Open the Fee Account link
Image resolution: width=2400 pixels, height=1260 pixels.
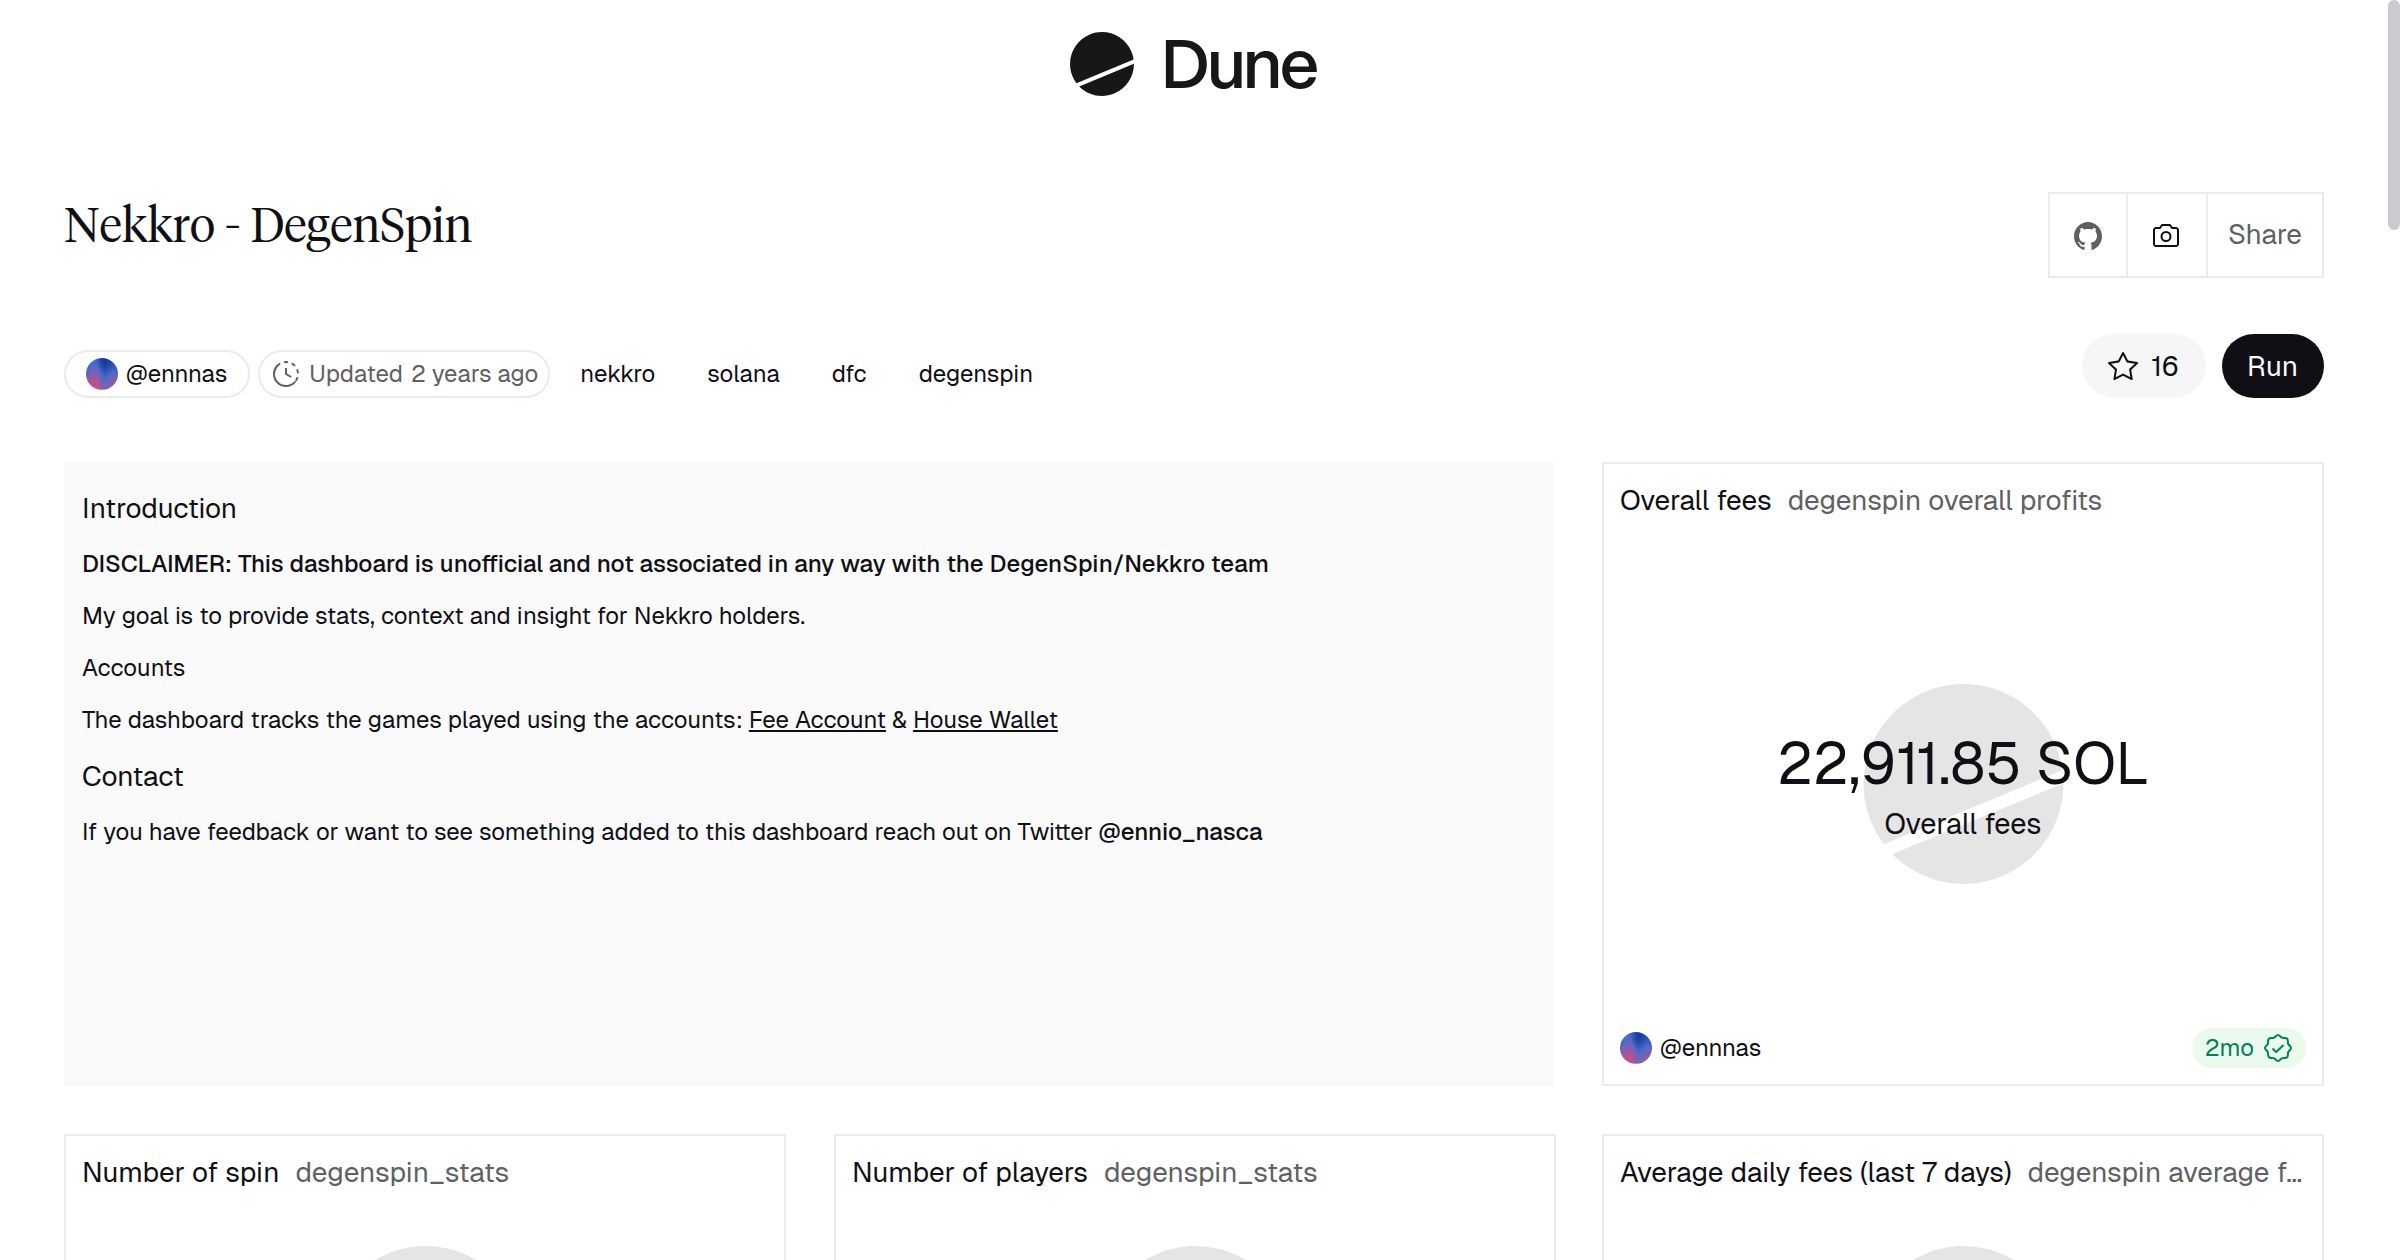[816, 720]
